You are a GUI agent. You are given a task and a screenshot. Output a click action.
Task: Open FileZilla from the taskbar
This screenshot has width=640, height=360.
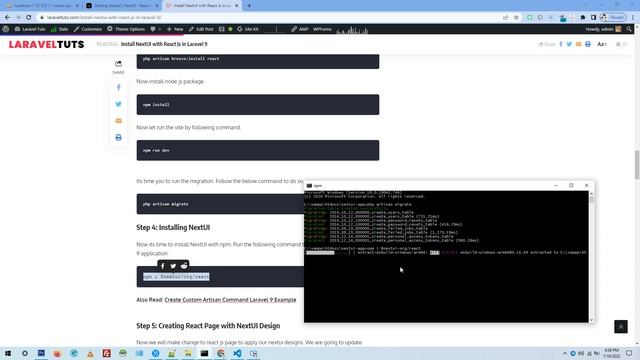[107, 353]
